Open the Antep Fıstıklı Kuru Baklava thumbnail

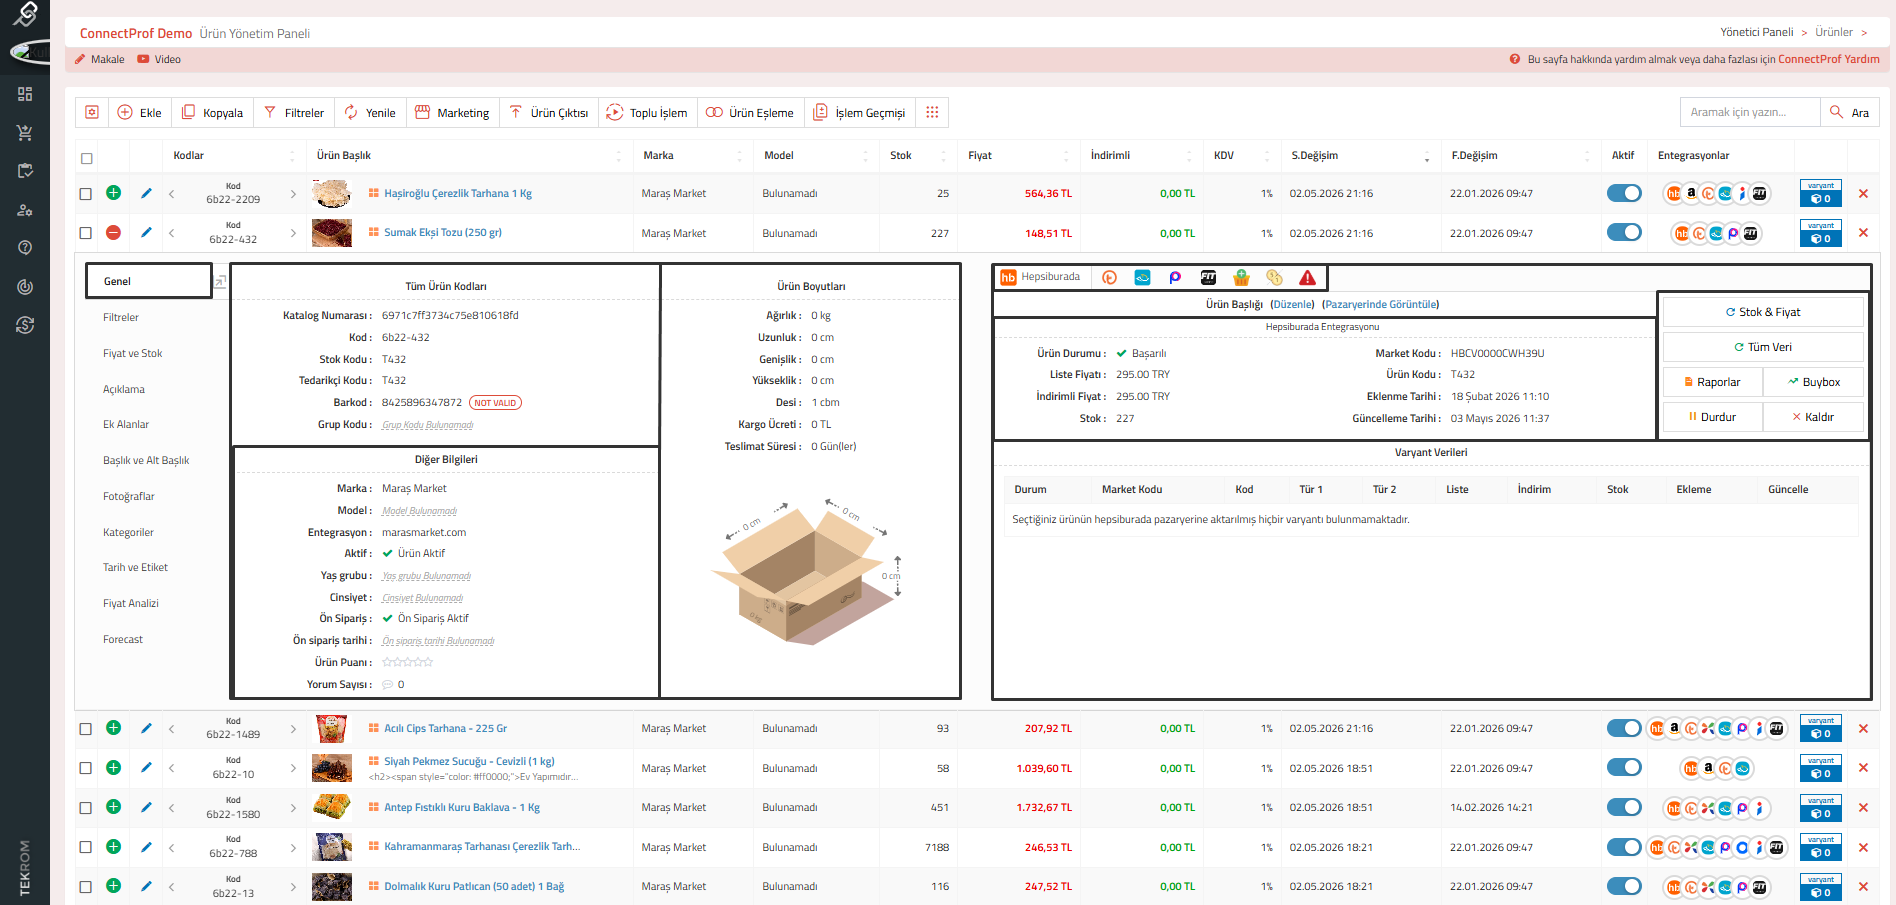[332, 807]
